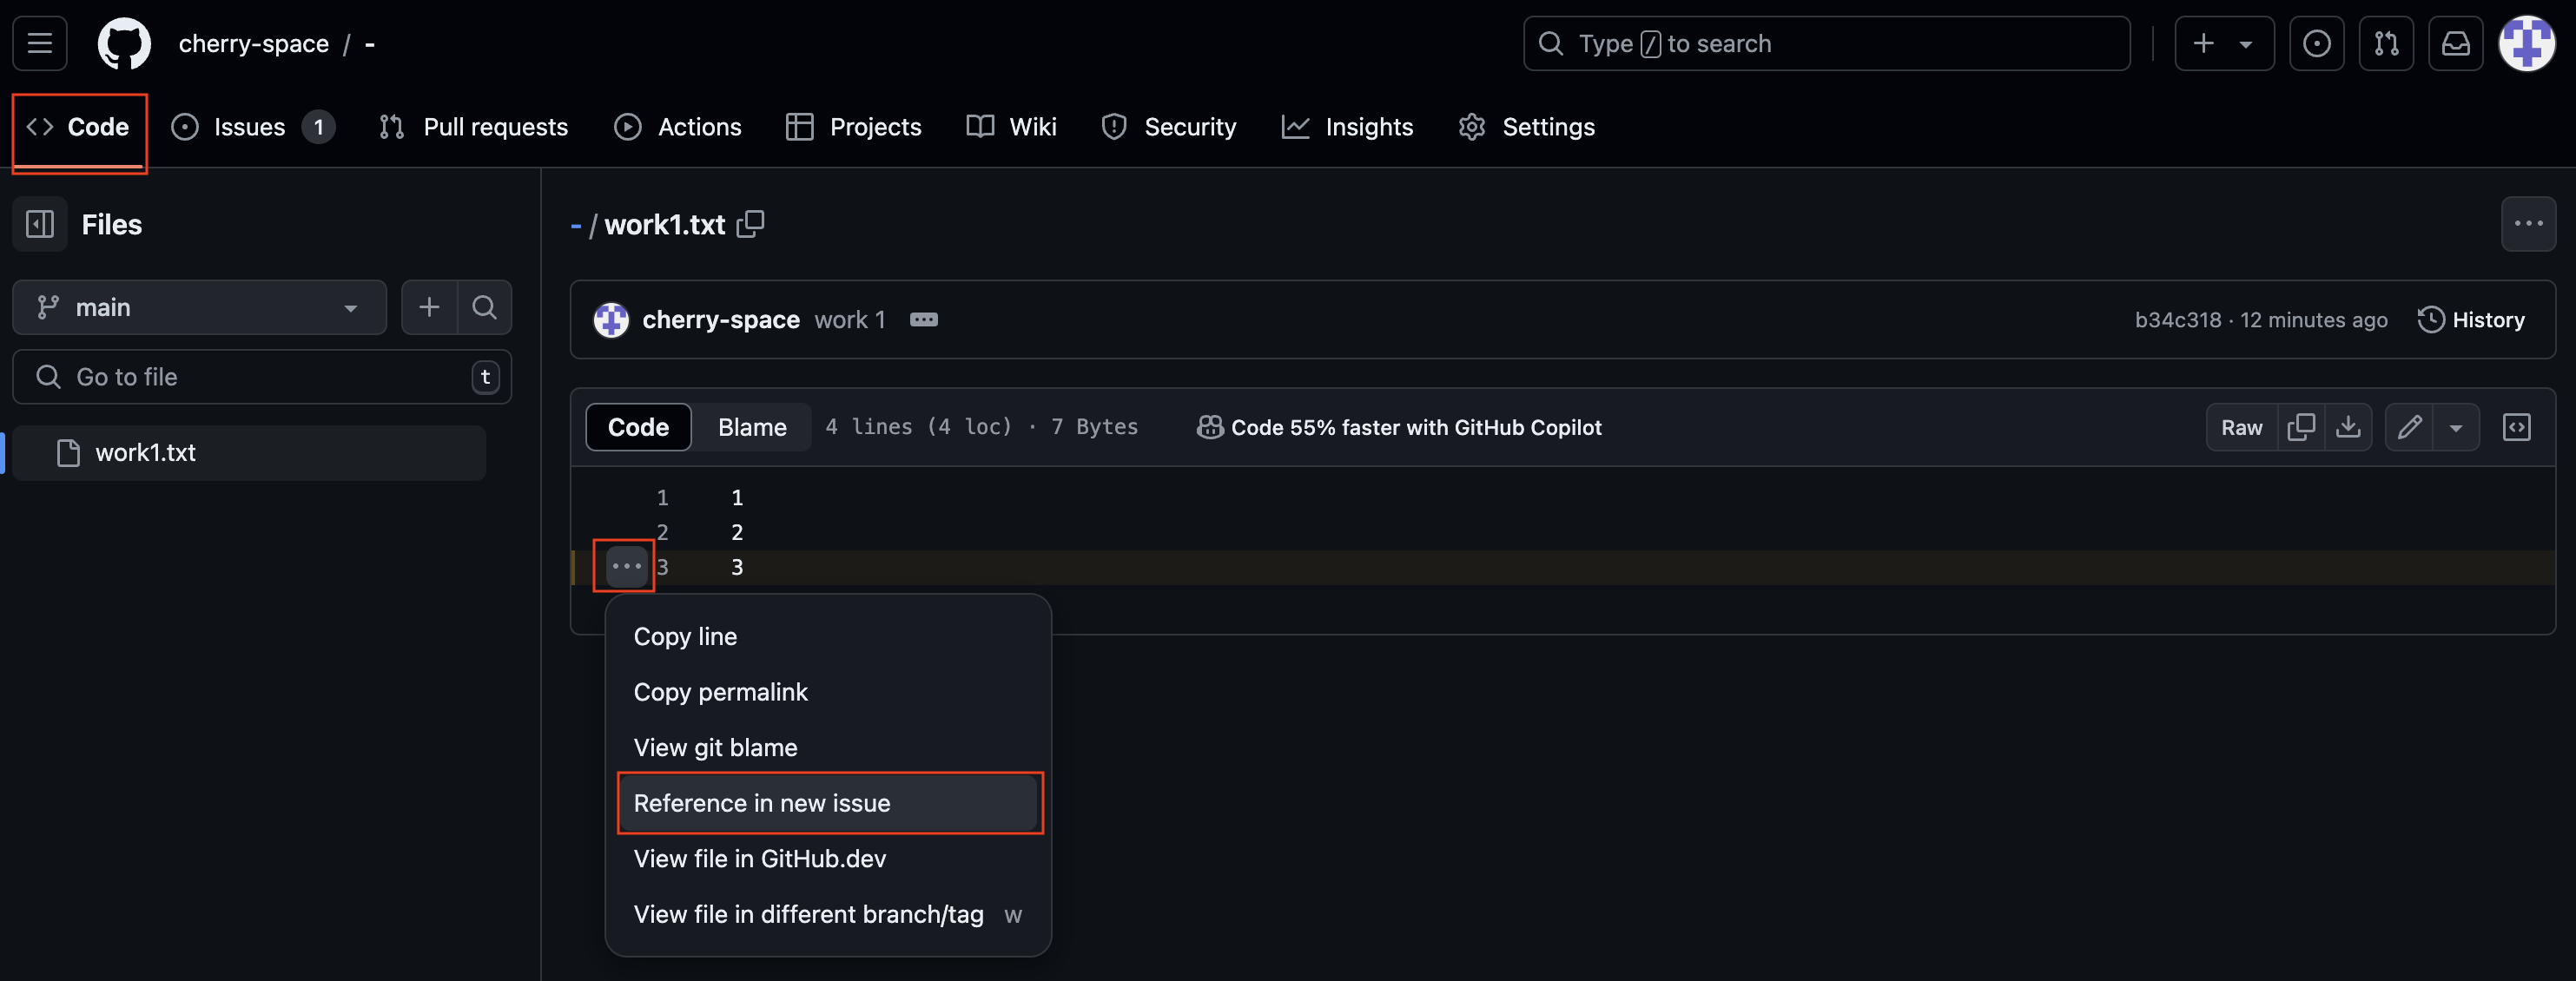Viewport: 2576px width, 981px height.
Task: Edit this file with pencil icon
Action: pos(2409,427)
